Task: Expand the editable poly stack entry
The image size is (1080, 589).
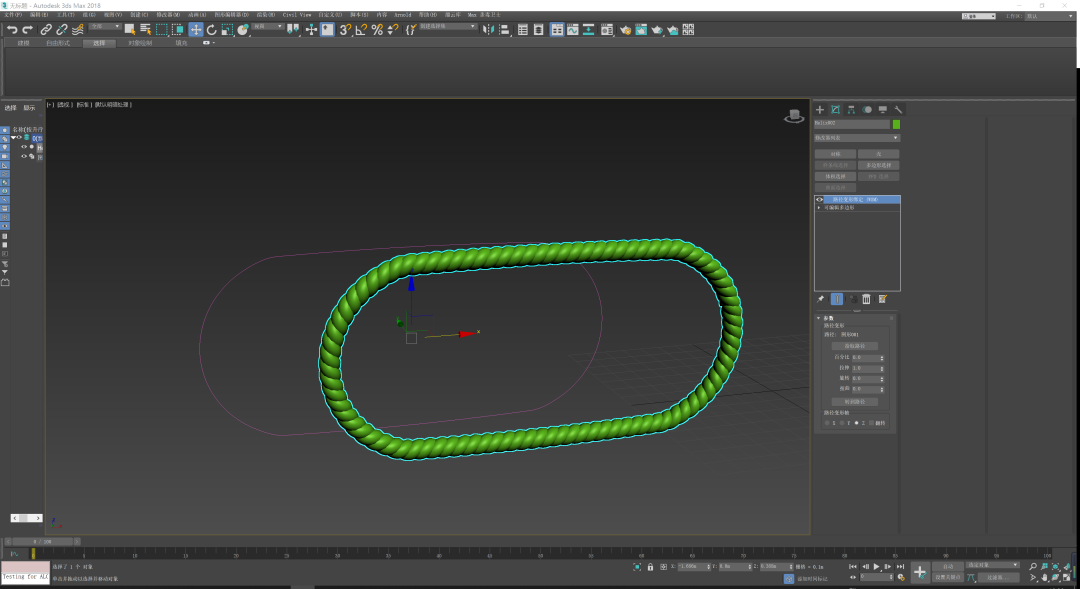Action: click(819, 207)
